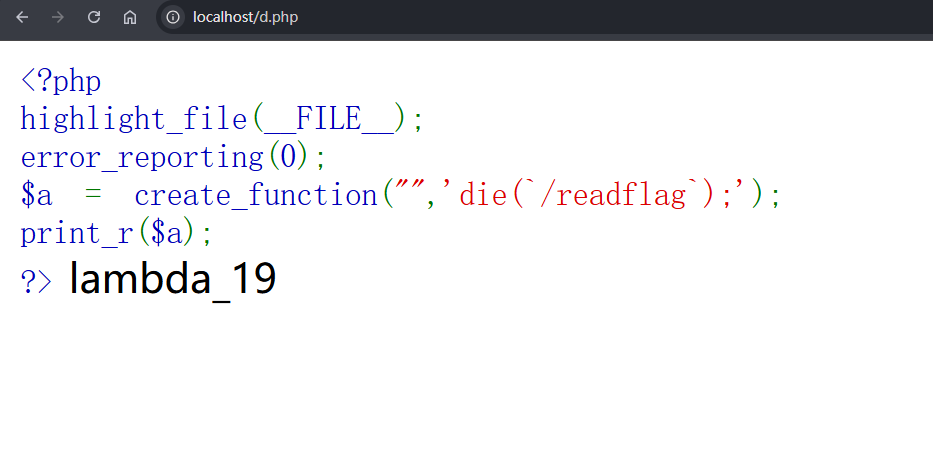Click the 'lambda_19' output text

click(173, 279)
